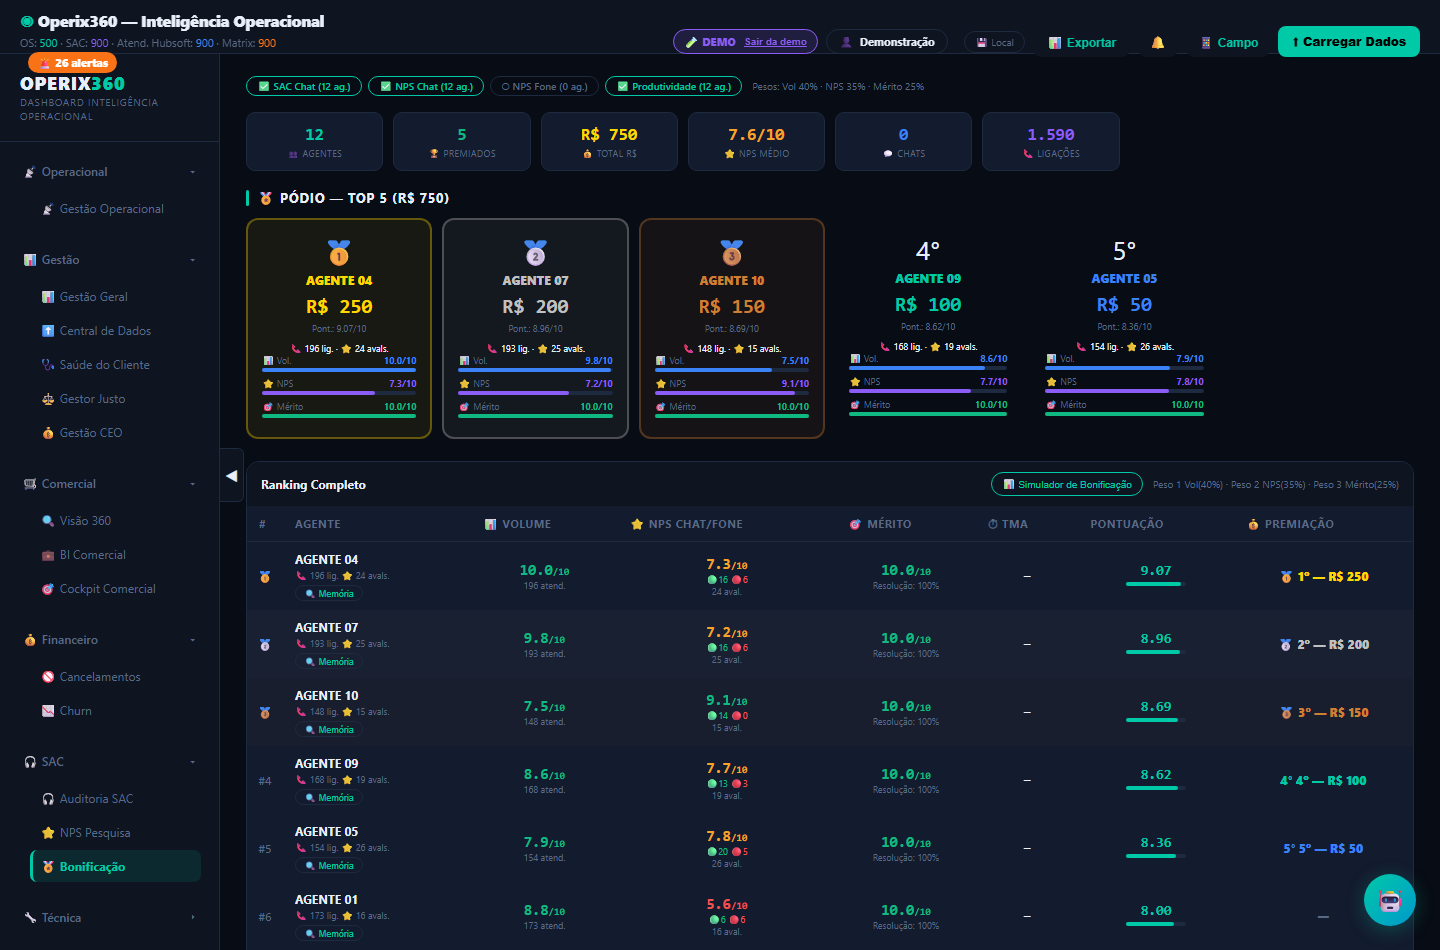The width and height of the screenshot is (1440, 950).
Task: Open the floating chatbot assistant icon
Action: coord(1390,900)
